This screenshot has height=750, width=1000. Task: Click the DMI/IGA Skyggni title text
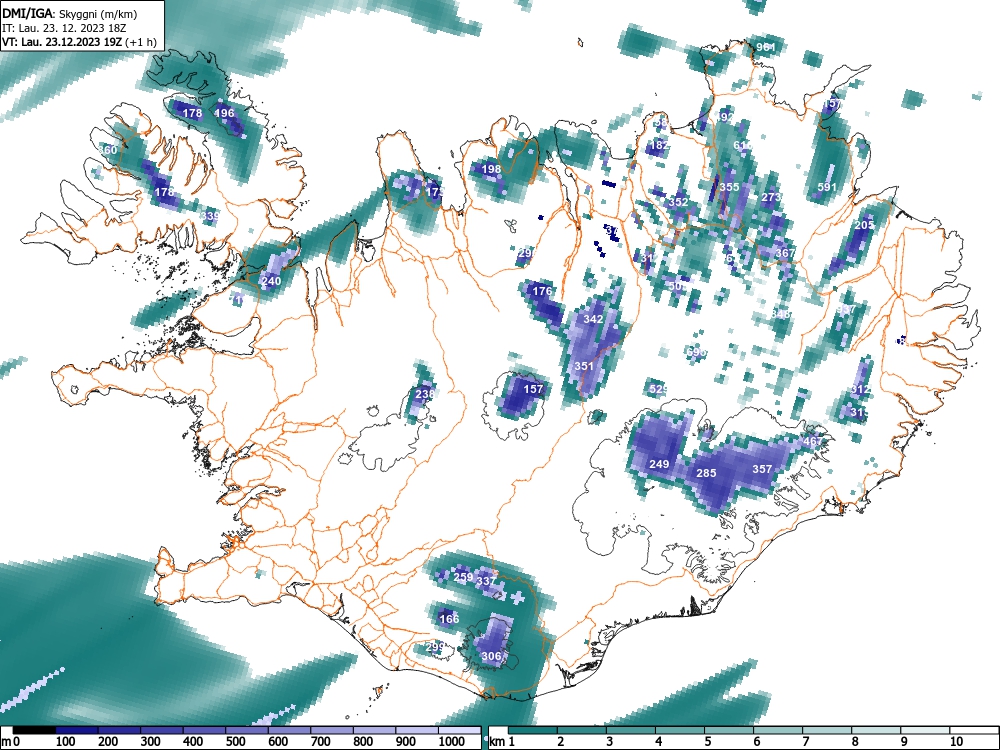(70, 14)
